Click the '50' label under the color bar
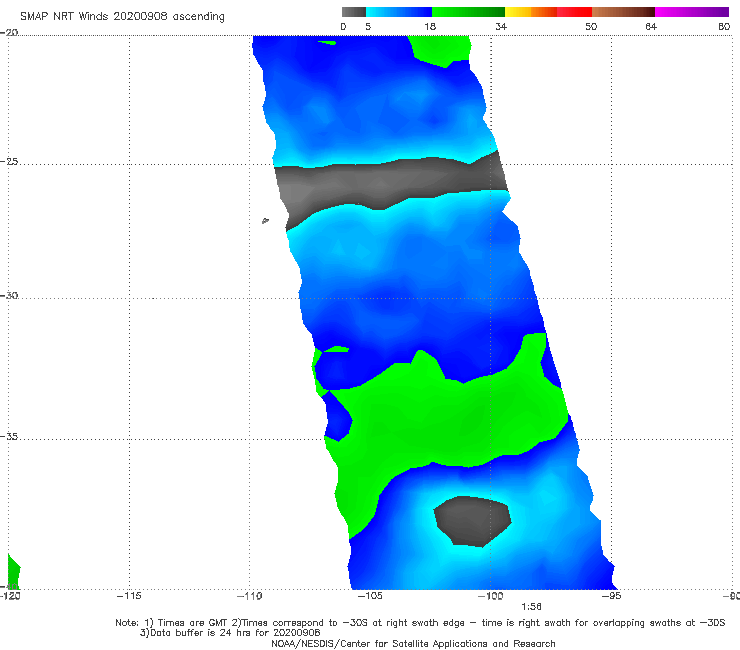This screenshot has width=740, height=650. [x=591, y=26]
